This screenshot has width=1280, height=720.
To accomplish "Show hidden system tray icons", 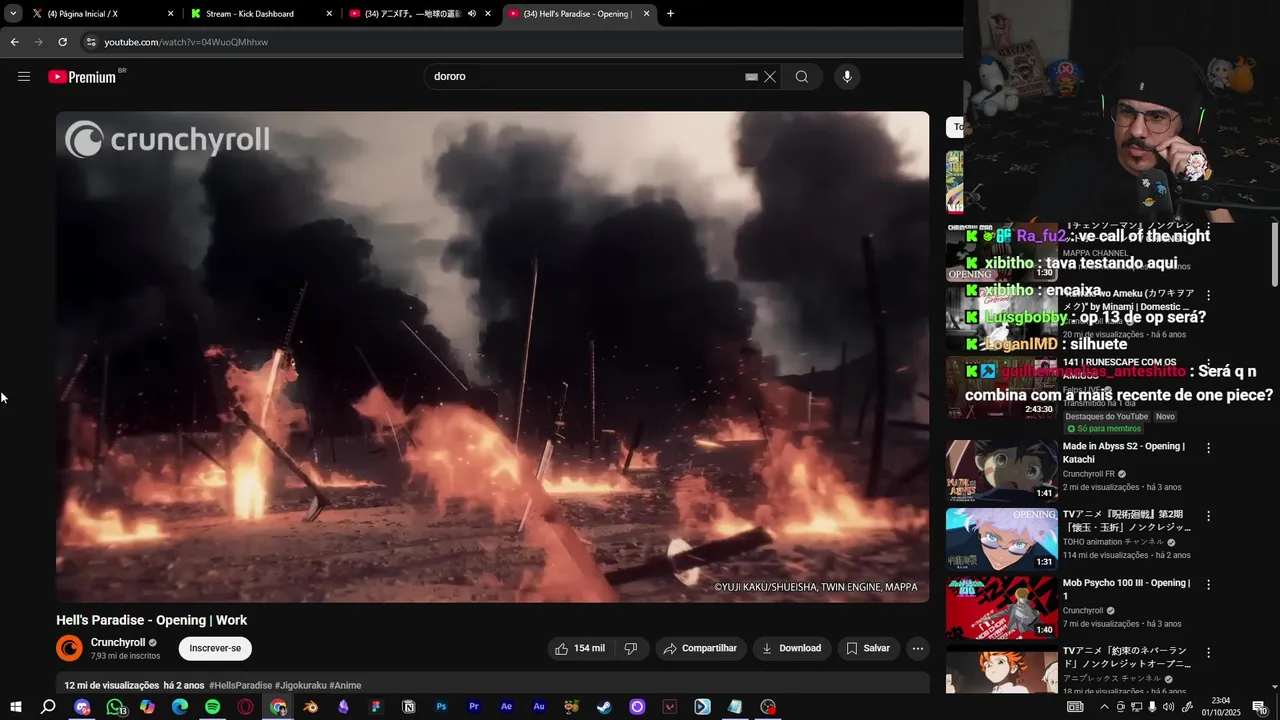I will point(1104,707).
